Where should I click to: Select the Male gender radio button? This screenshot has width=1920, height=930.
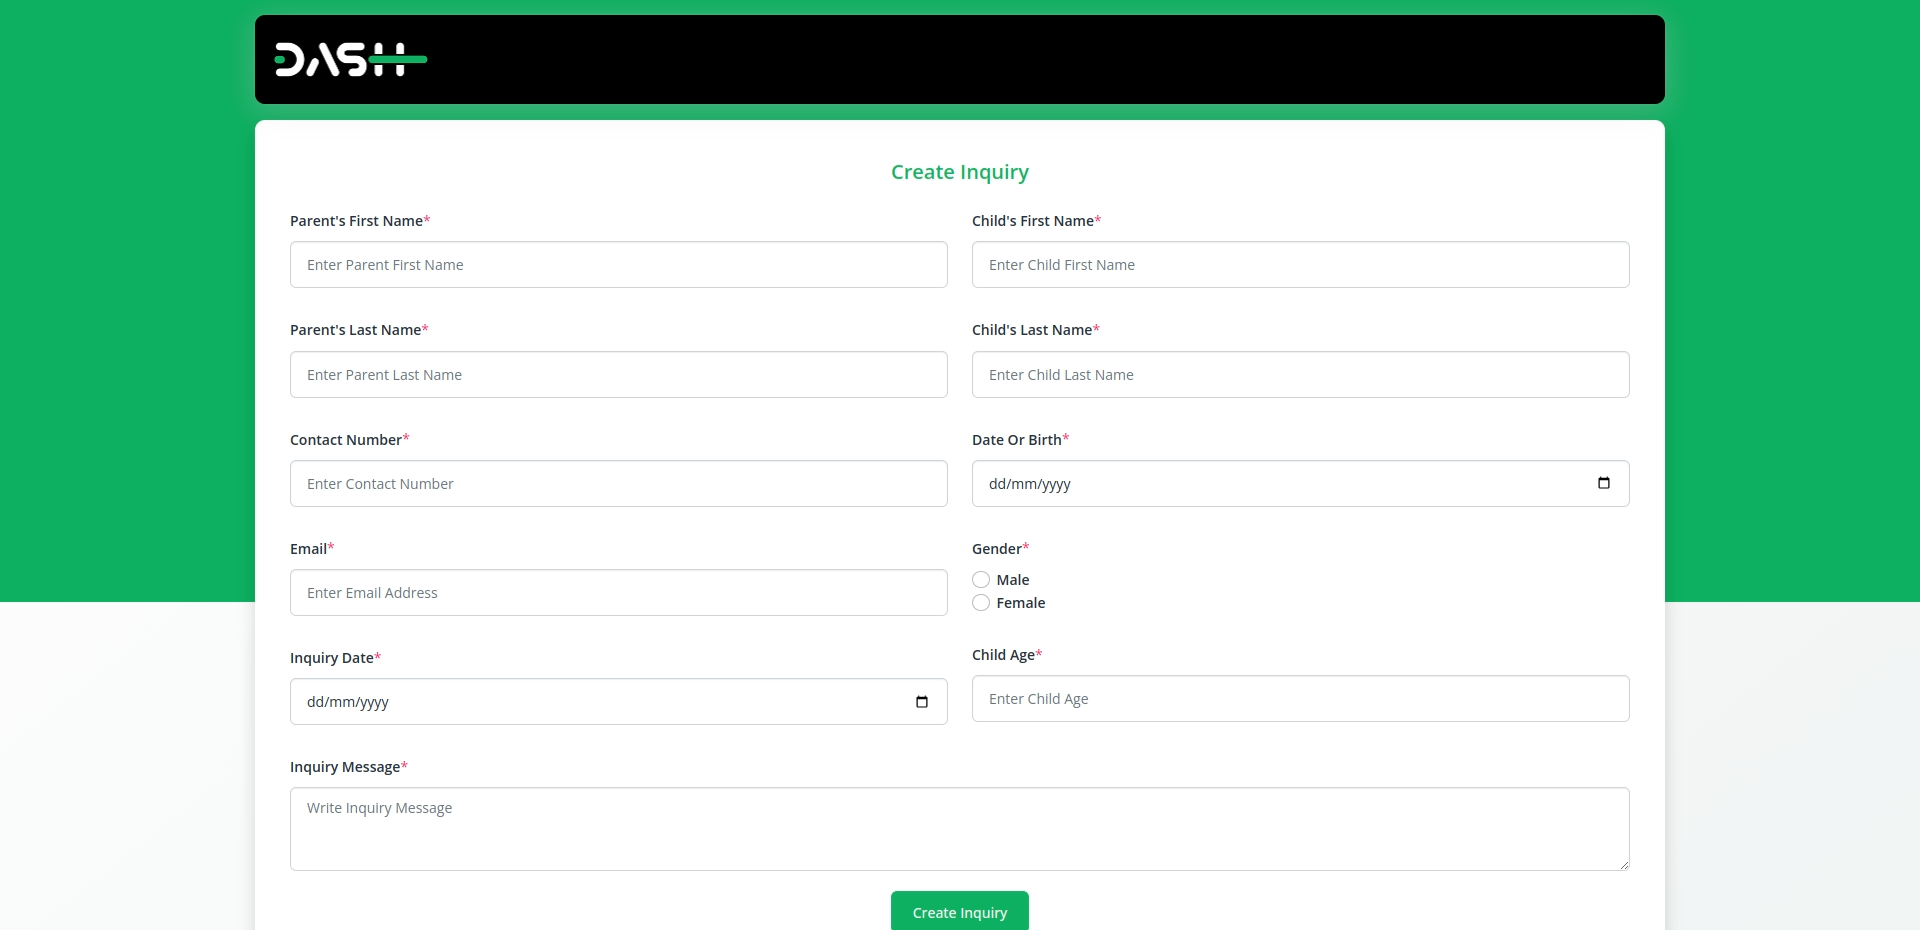pos(981,580)
